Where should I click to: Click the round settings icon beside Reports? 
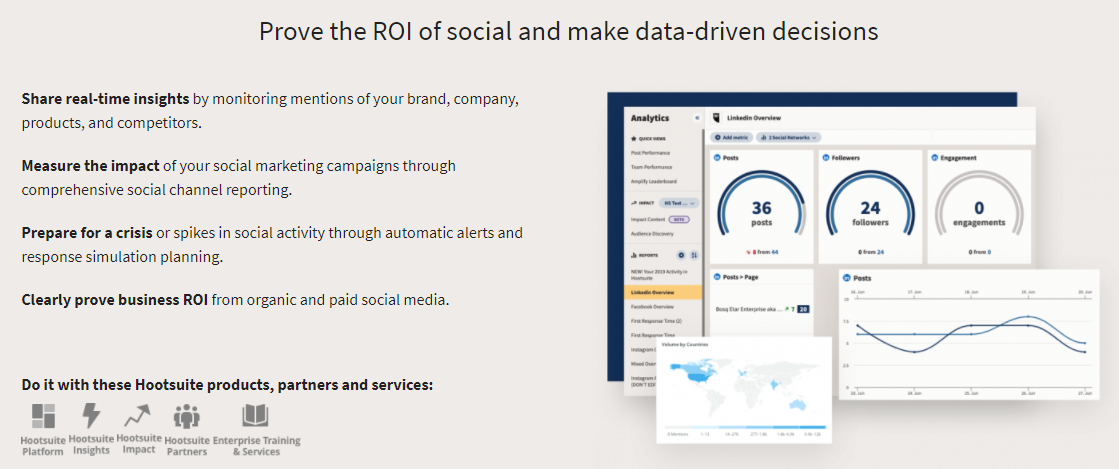(681, 255)
